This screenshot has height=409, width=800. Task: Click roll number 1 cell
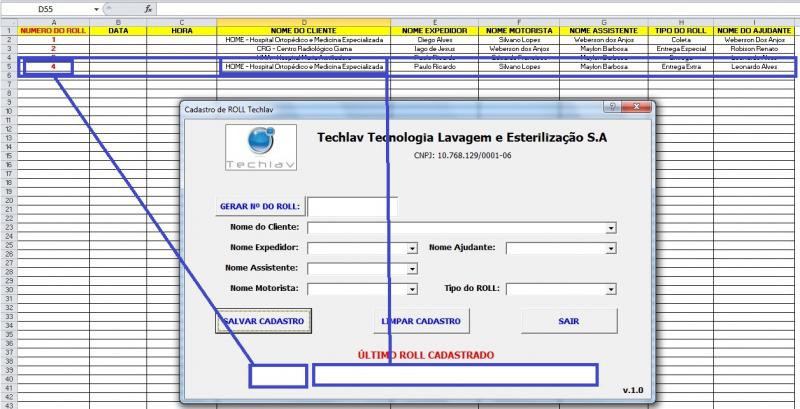click(x=54, y=39)
